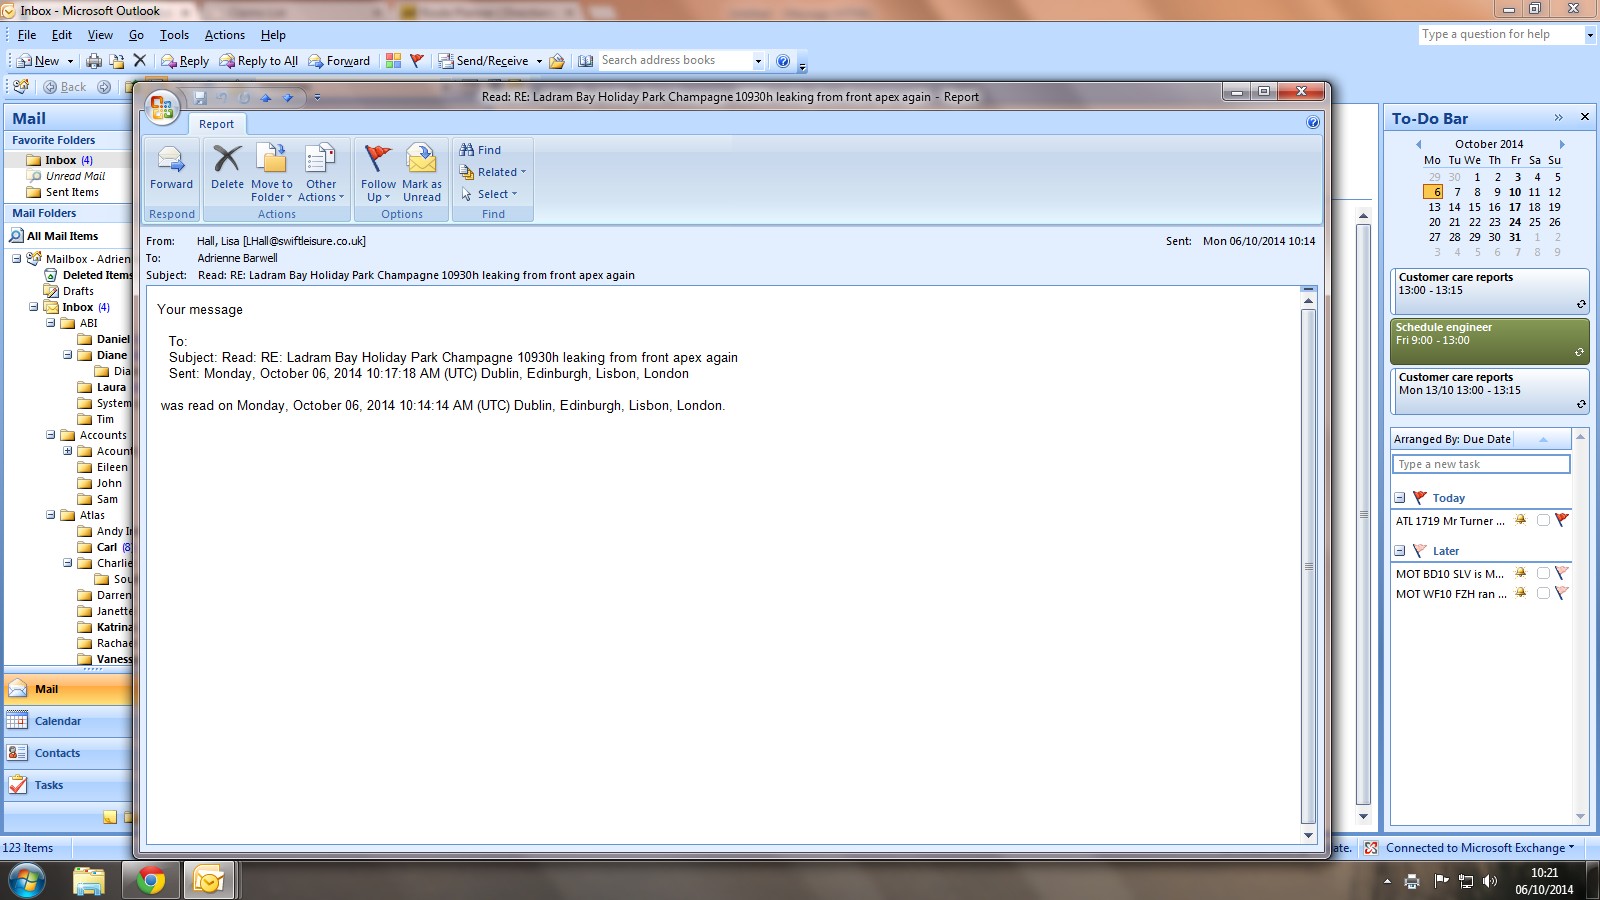Tick the checkbox for the ATL 1719 Mr Turner task
Screen dimensions: 1600x900
[x=1543, y=520]
